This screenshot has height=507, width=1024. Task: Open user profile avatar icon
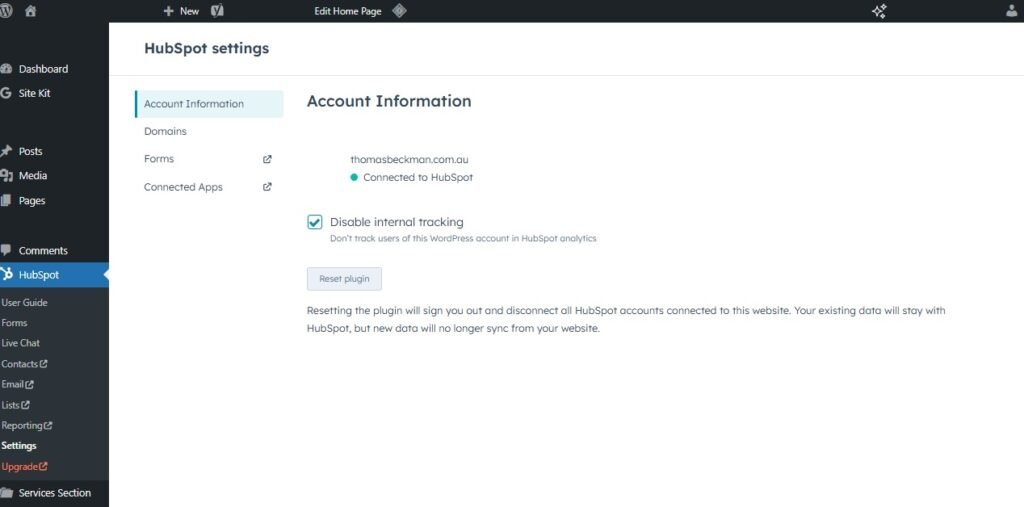pos(1012,11)
